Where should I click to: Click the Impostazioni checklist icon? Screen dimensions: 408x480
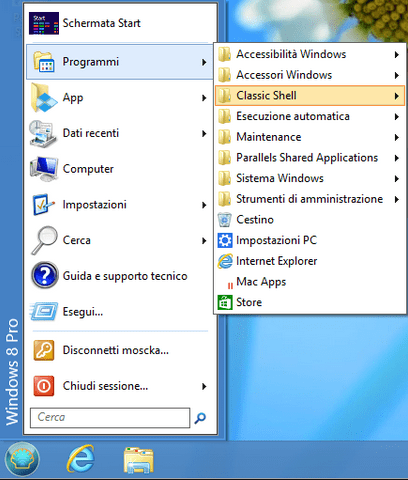pyautogui.click(x=43, y=204)
